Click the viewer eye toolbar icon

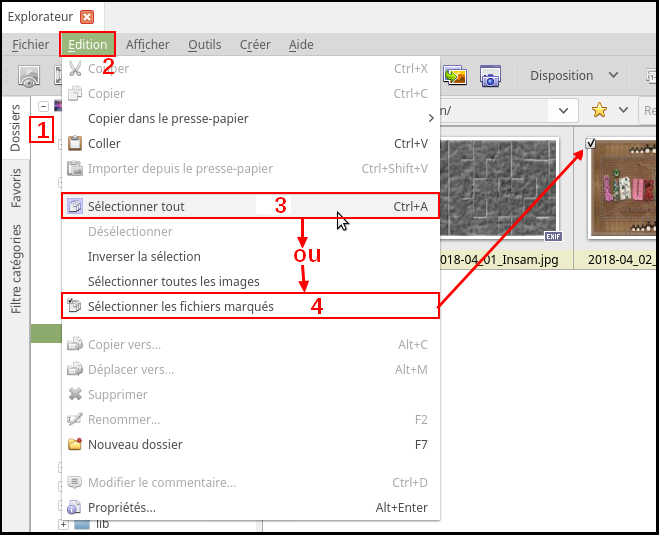(29, 76)
